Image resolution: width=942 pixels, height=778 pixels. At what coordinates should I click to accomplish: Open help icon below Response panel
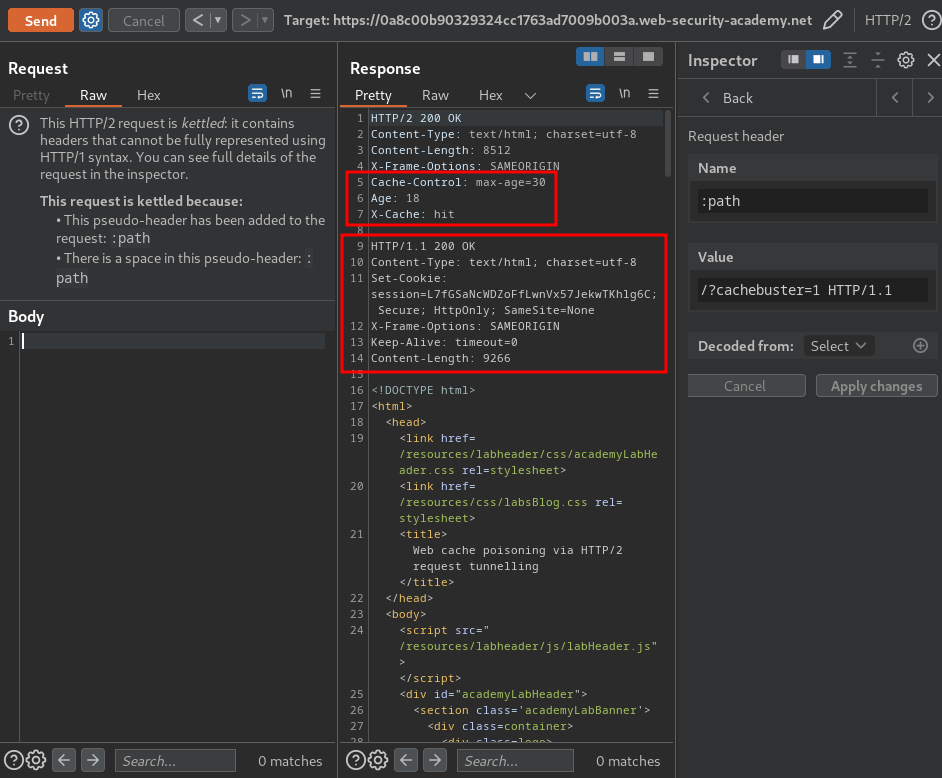[x=356, y=761]
